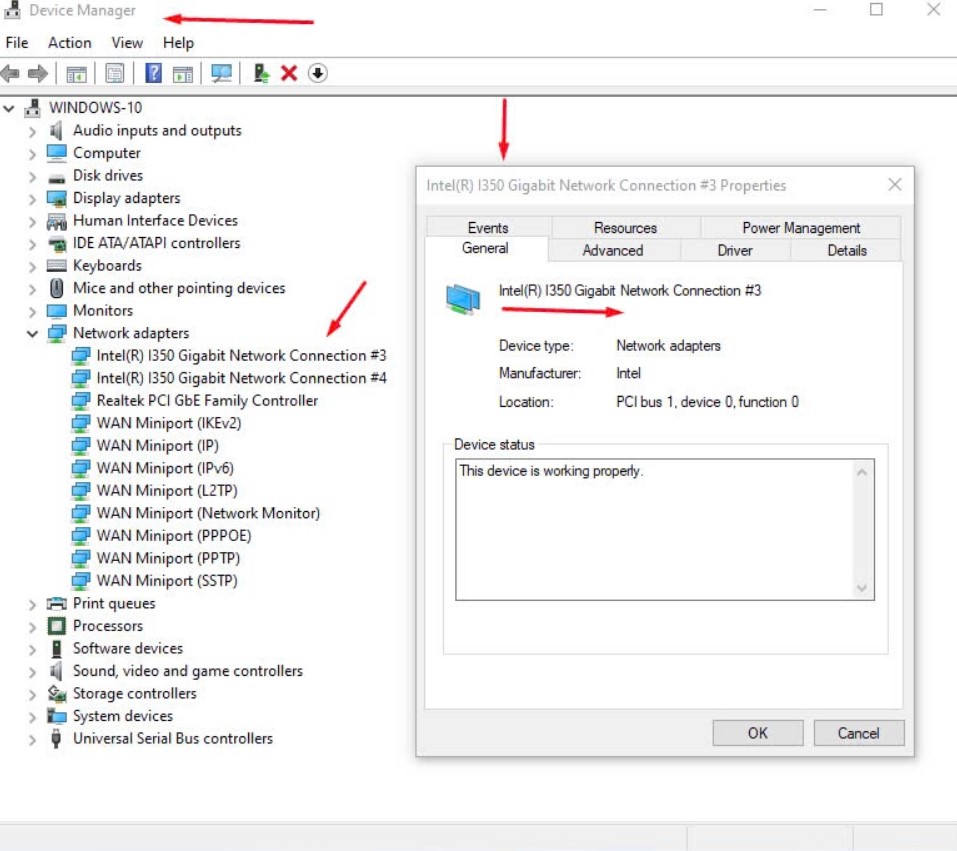Image resolution: width=957 pixels, height=851 pixels.
Task: Click the WAN Miniport (PPTP) adapter icon
Action: [x=81, y=559]
